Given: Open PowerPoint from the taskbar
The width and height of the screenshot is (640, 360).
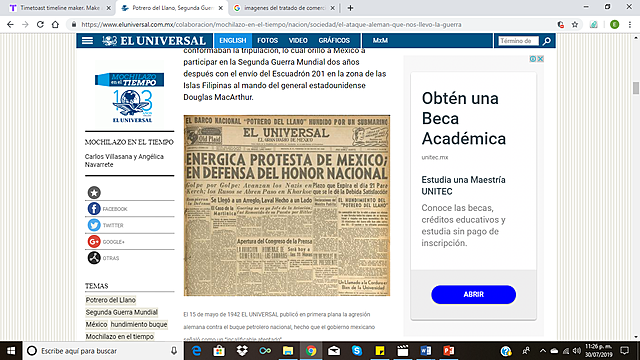Looking at the screenshot, I should click(449, 351).
